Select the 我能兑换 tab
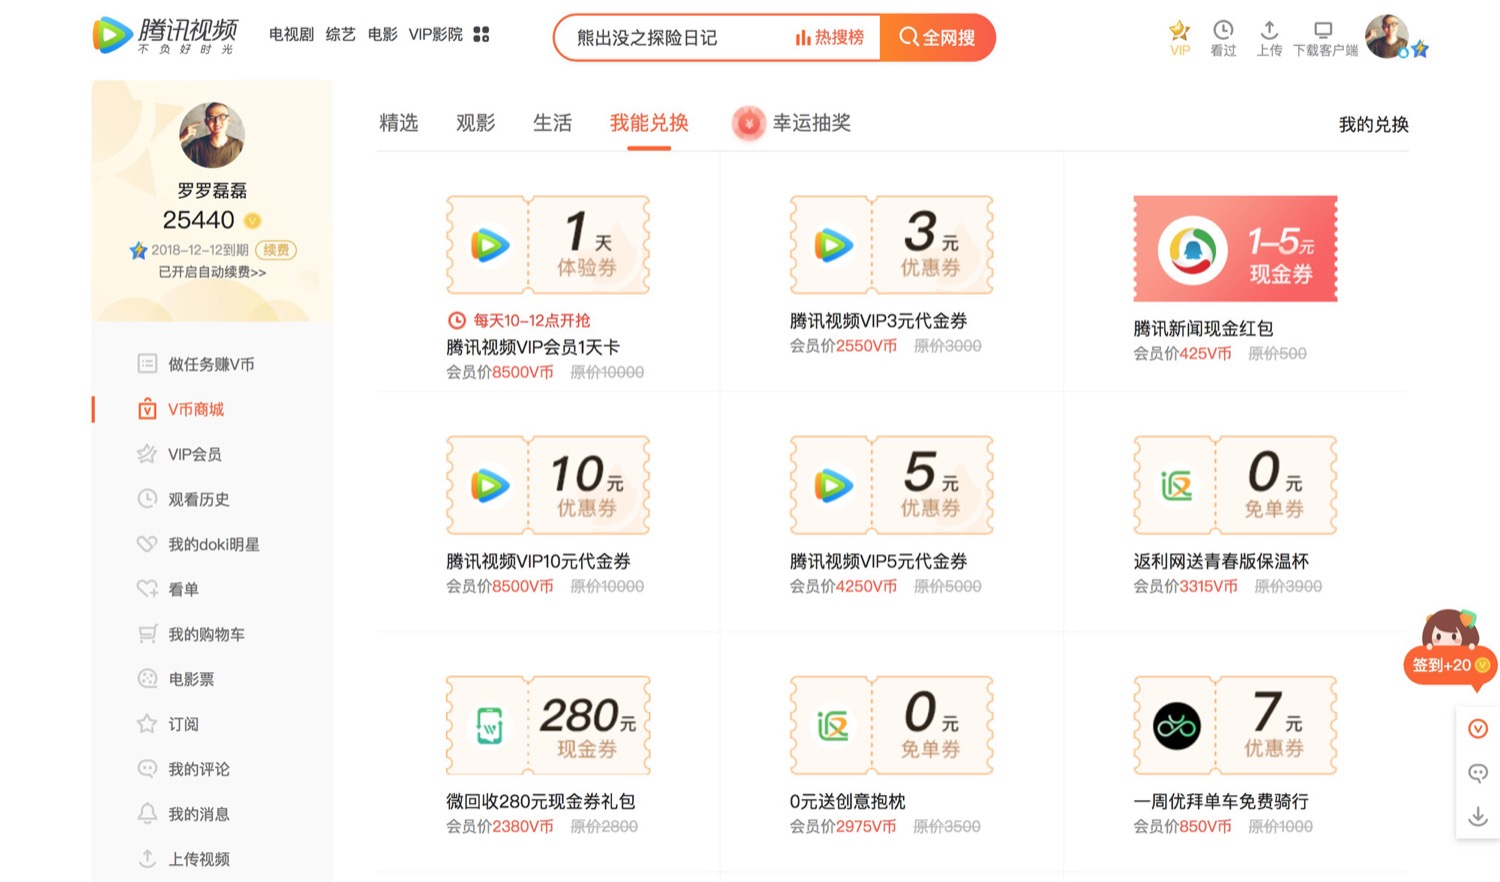The width and height of the screenshot is (1500, 882). (x=649, y=123)
